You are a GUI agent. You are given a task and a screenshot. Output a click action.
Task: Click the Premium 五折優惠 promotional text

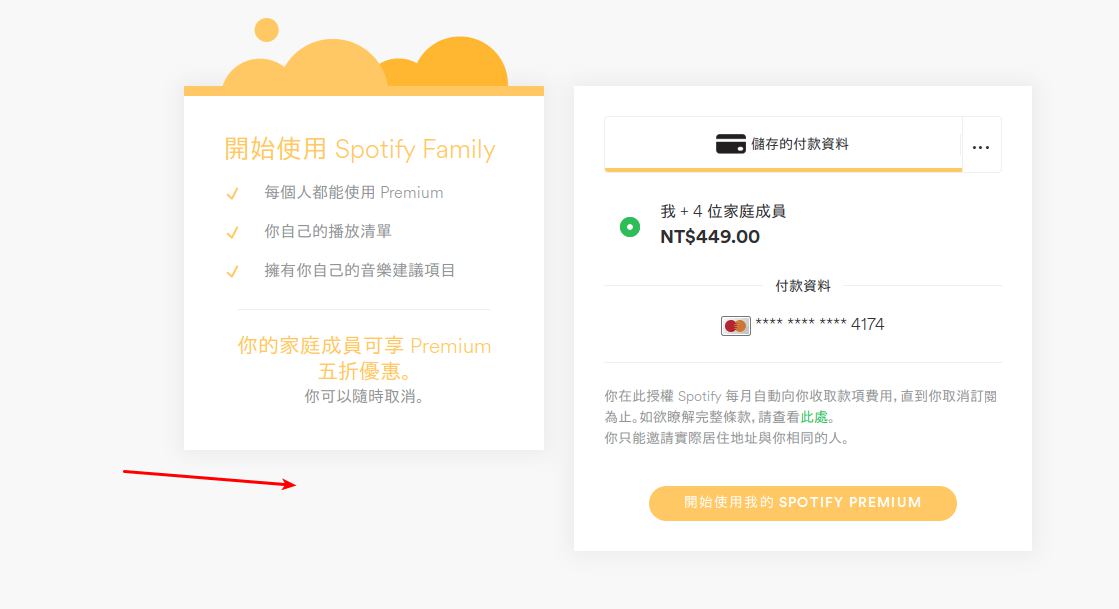[364, 359]
